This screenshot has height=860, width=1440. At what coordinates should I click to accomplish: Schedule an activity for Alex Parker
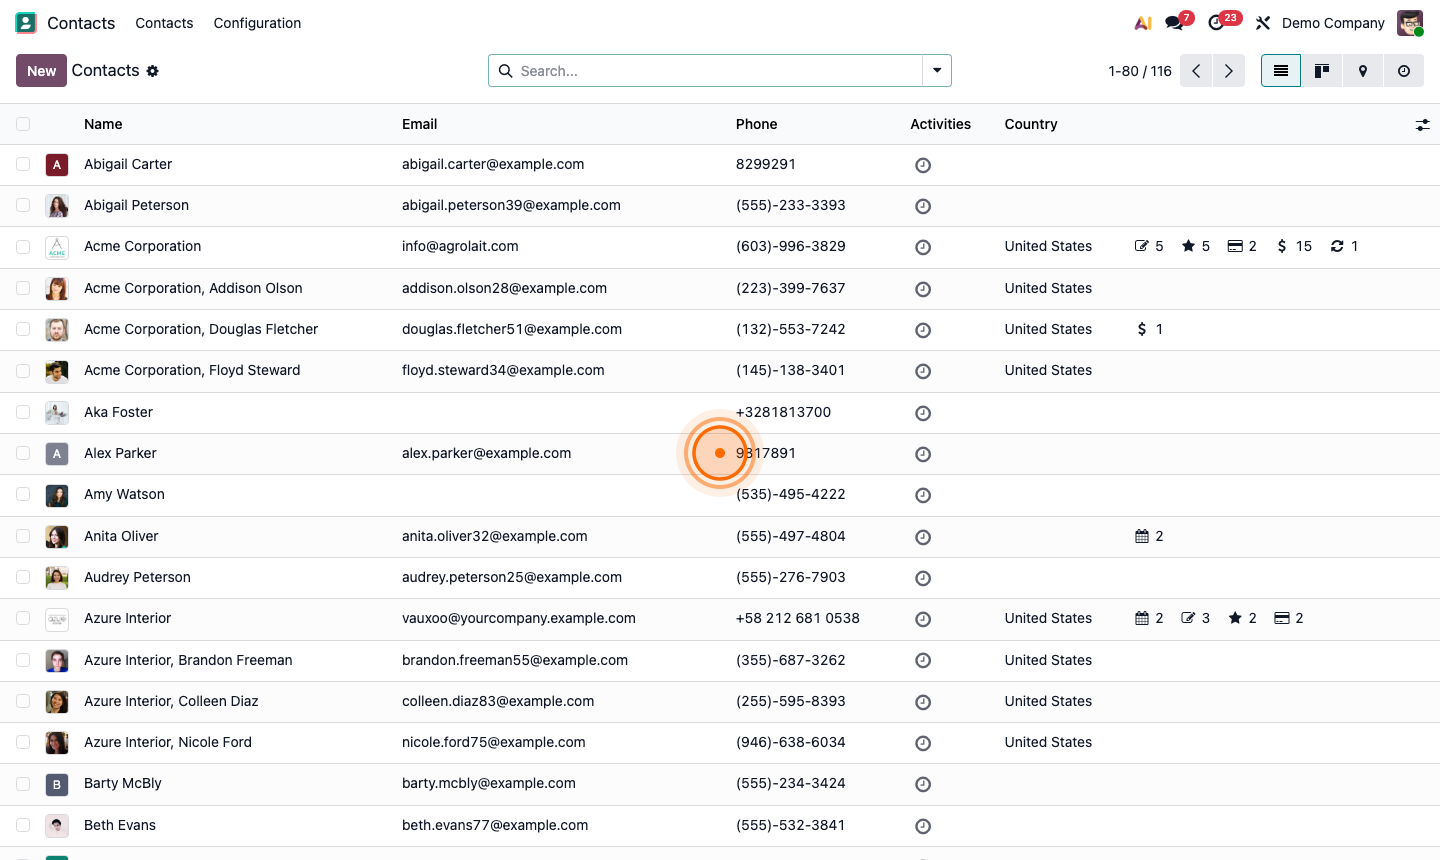coord(922,453)
